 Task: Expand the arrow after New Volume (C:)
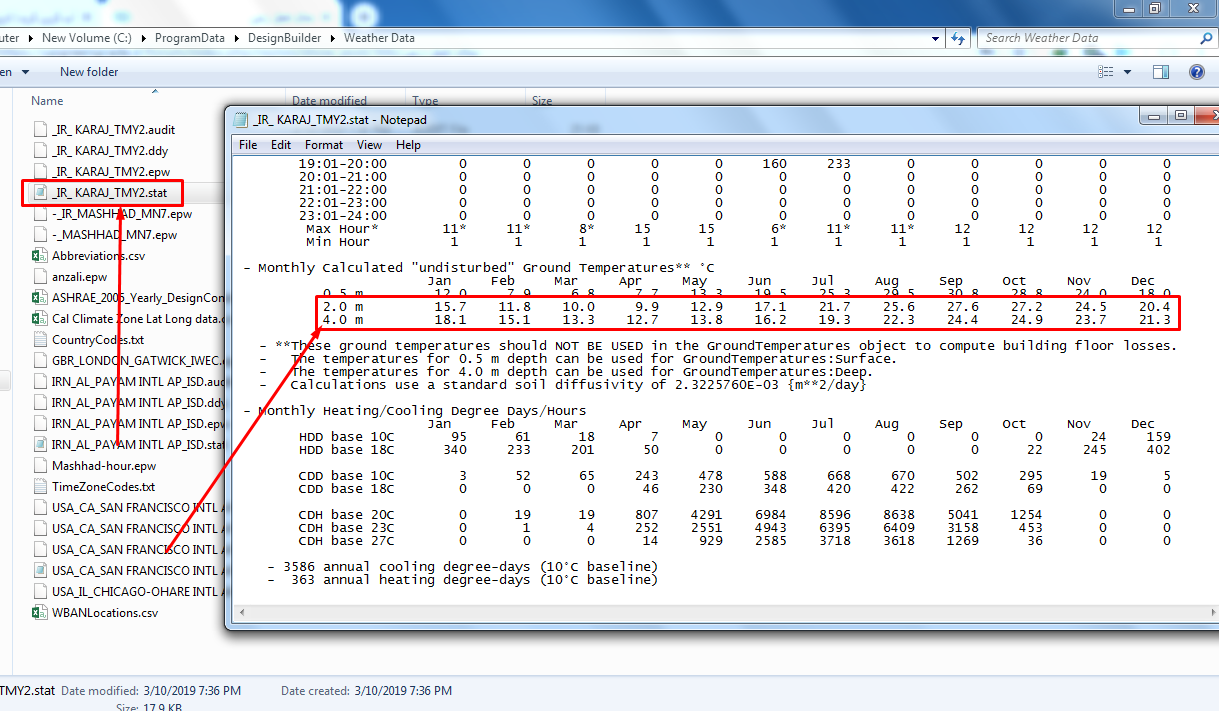(x=146, y=38)
